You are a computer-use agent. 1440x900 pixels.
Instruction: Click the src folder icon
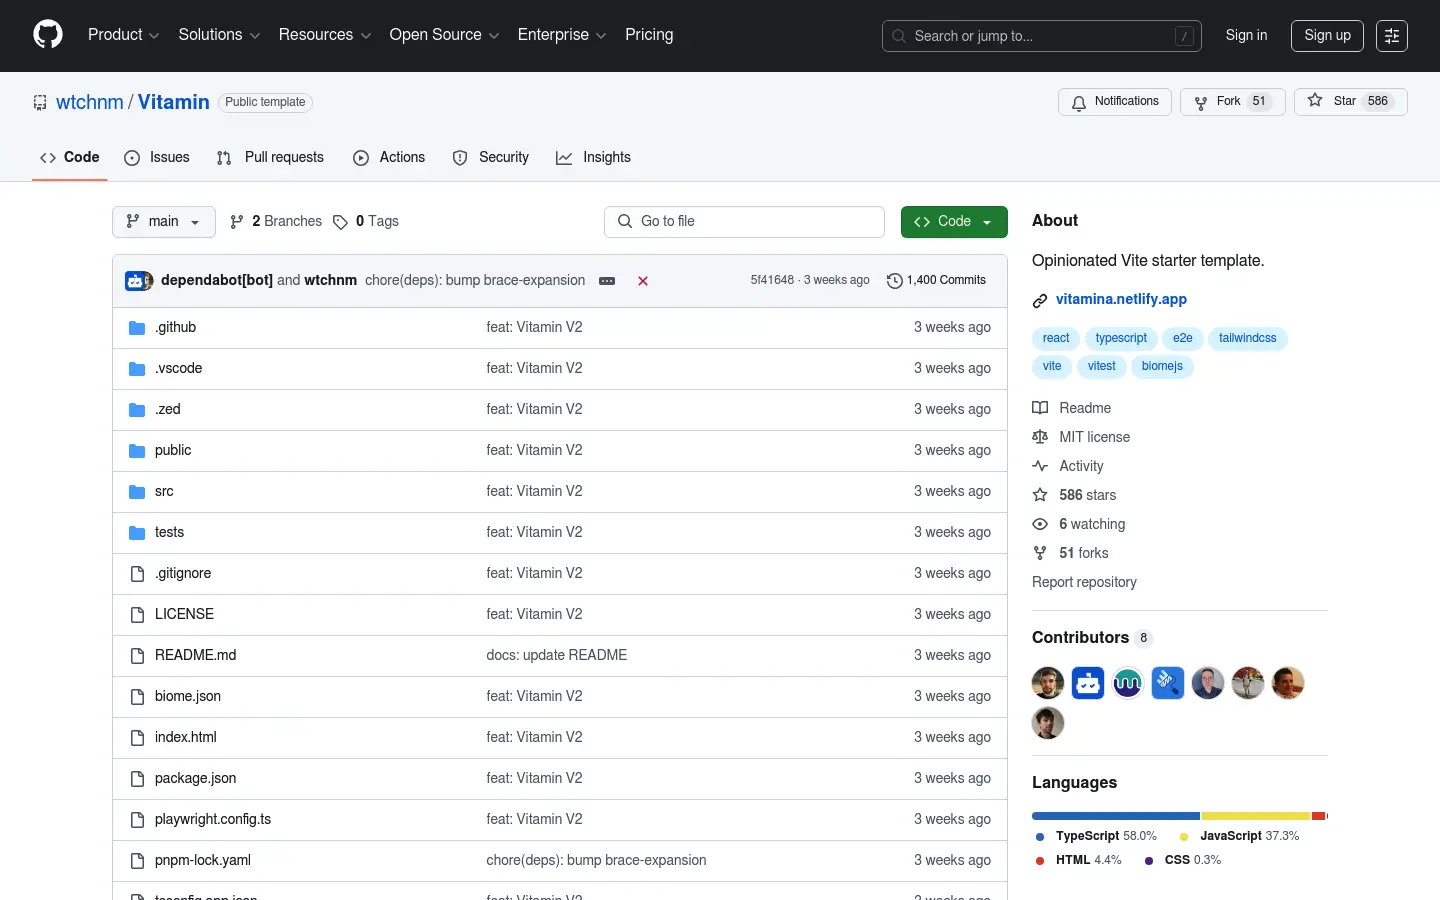tap(137, 492)
